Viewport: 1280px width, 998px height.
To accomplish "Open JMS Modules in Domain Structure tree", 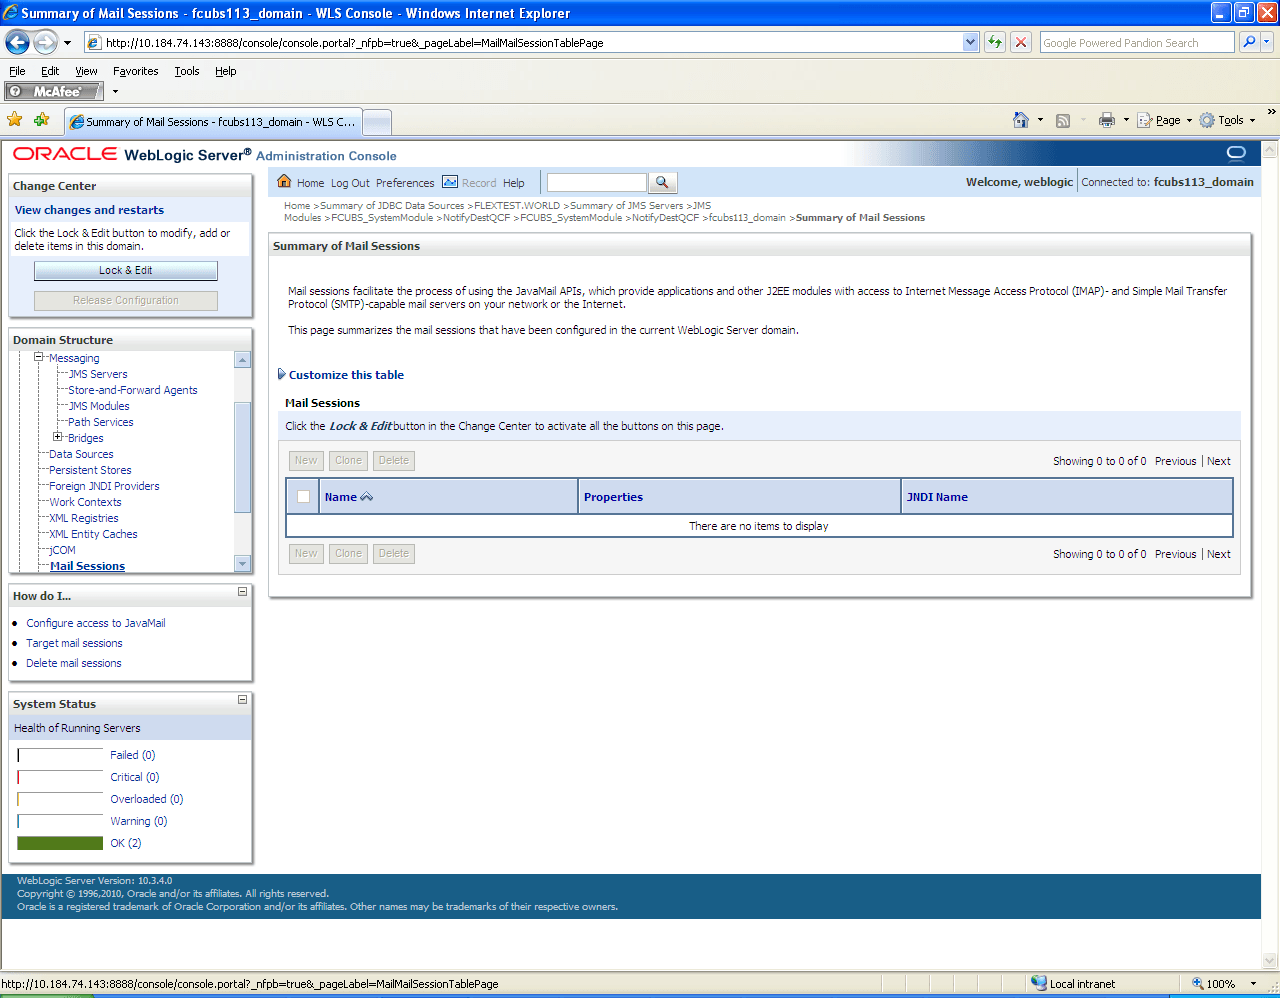I will [99, 406].
